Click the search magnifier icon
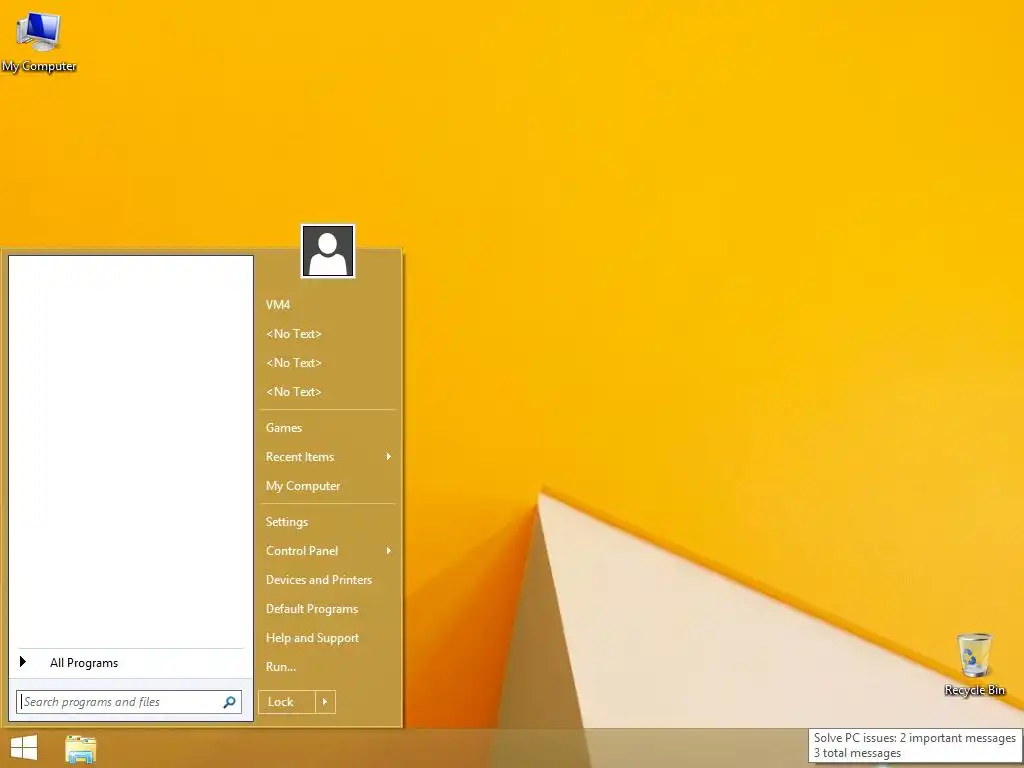Viewport: 1024px width, 768px height. point(229,702)
